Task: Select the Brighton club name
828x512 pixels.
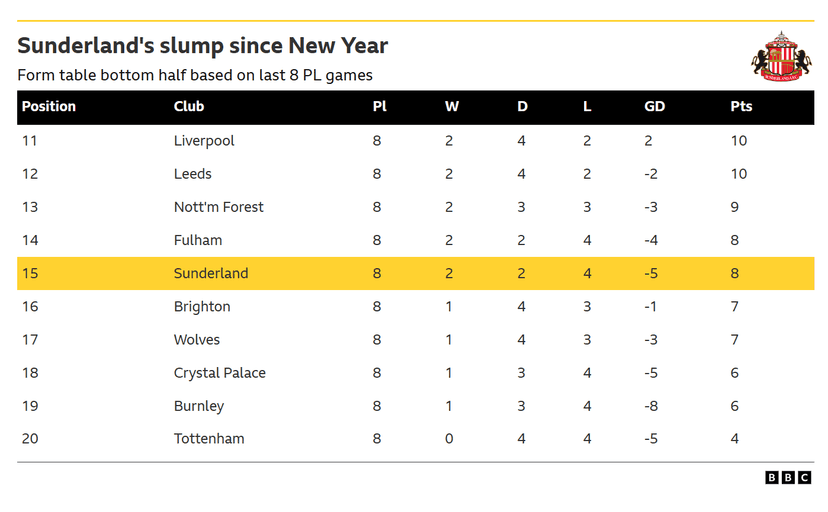Action: (x=202, y=307)
